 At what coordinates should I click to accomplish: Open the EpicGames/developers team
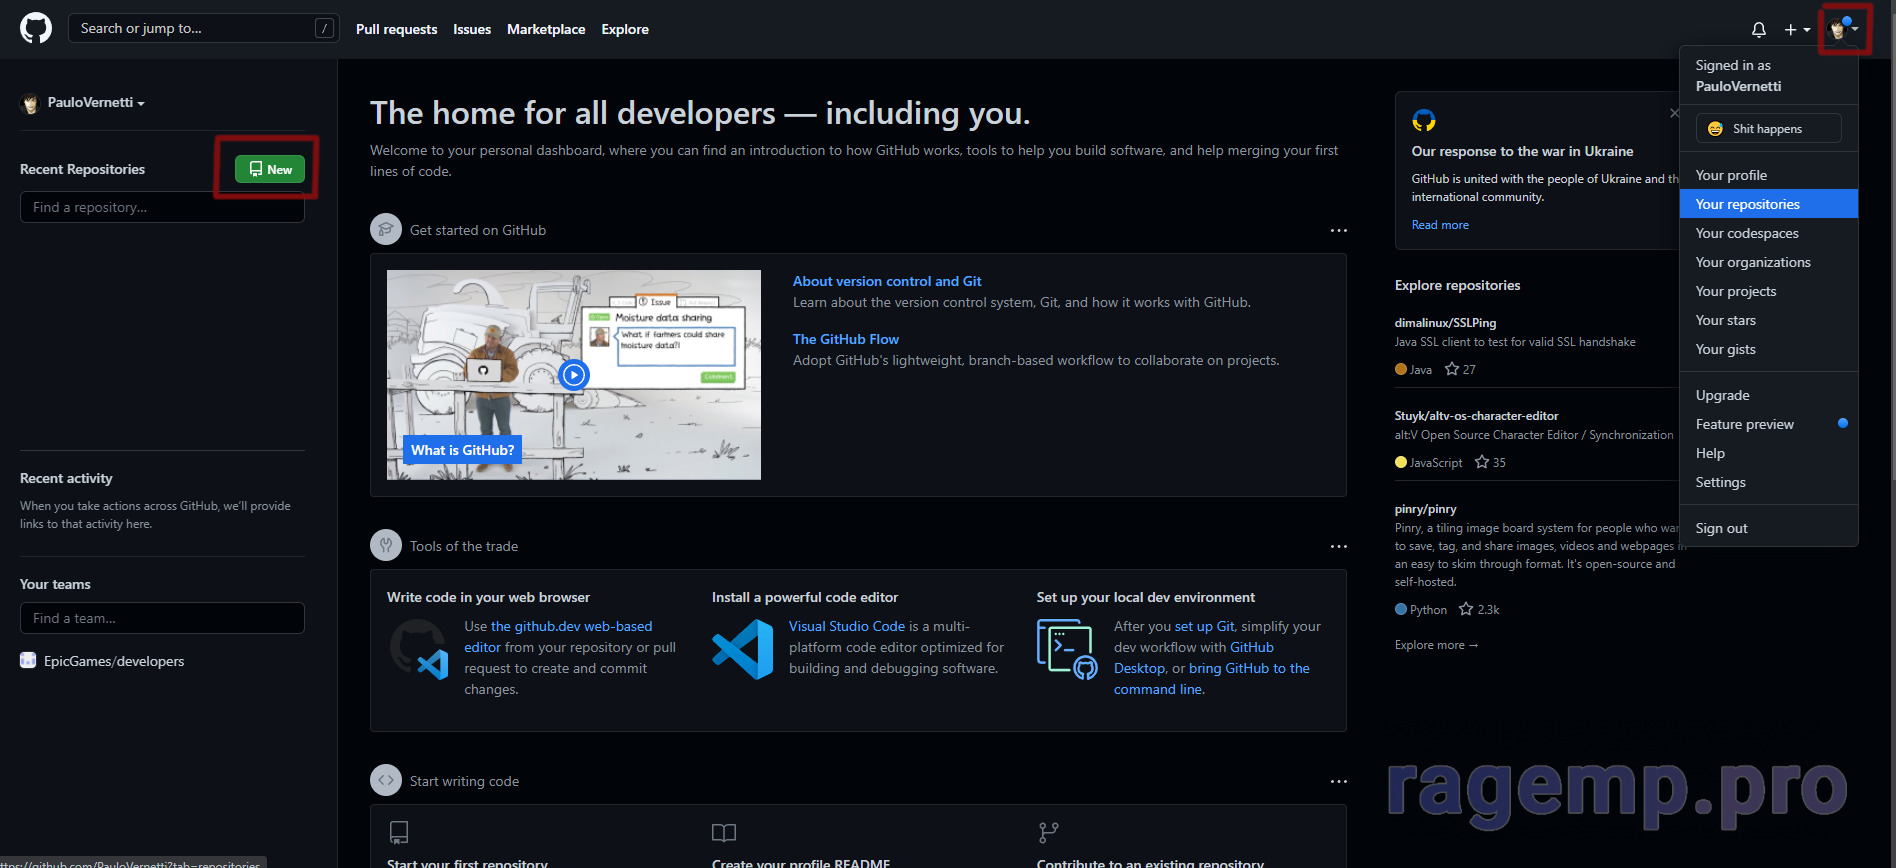point(114,661)
